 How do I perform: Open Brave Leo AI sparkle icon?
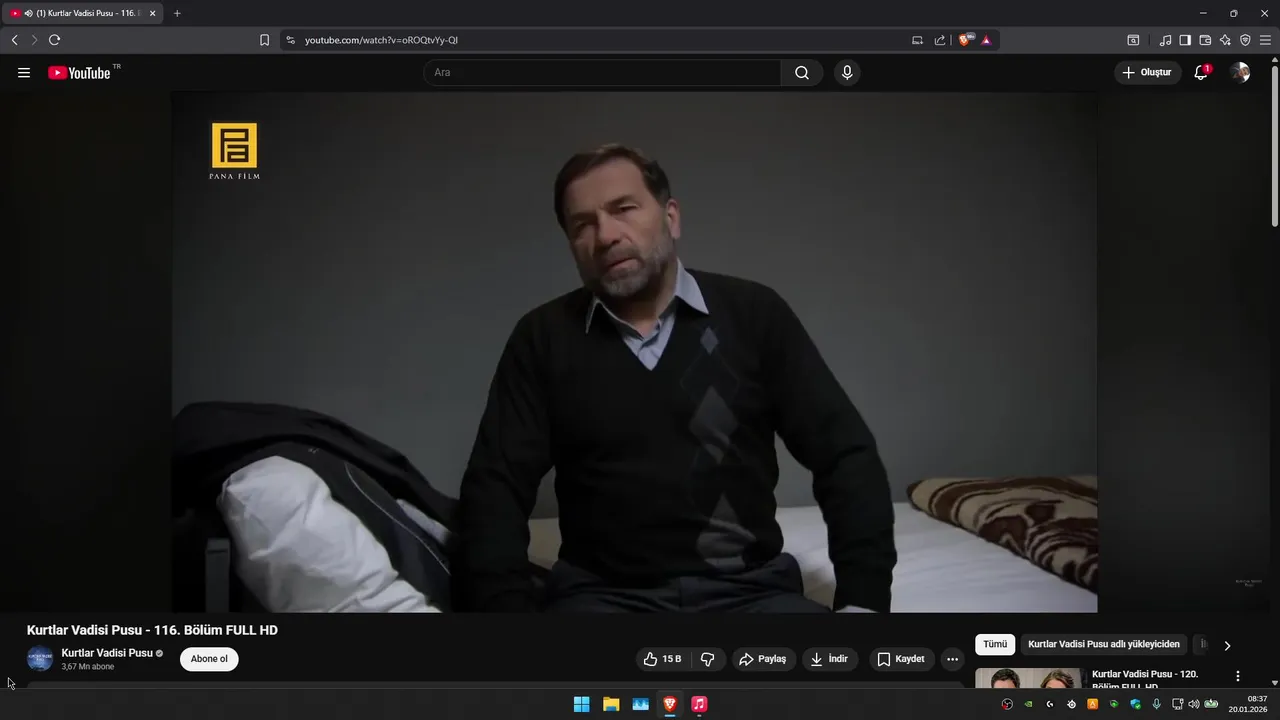pyautogui.click(x=1225, y=40)
